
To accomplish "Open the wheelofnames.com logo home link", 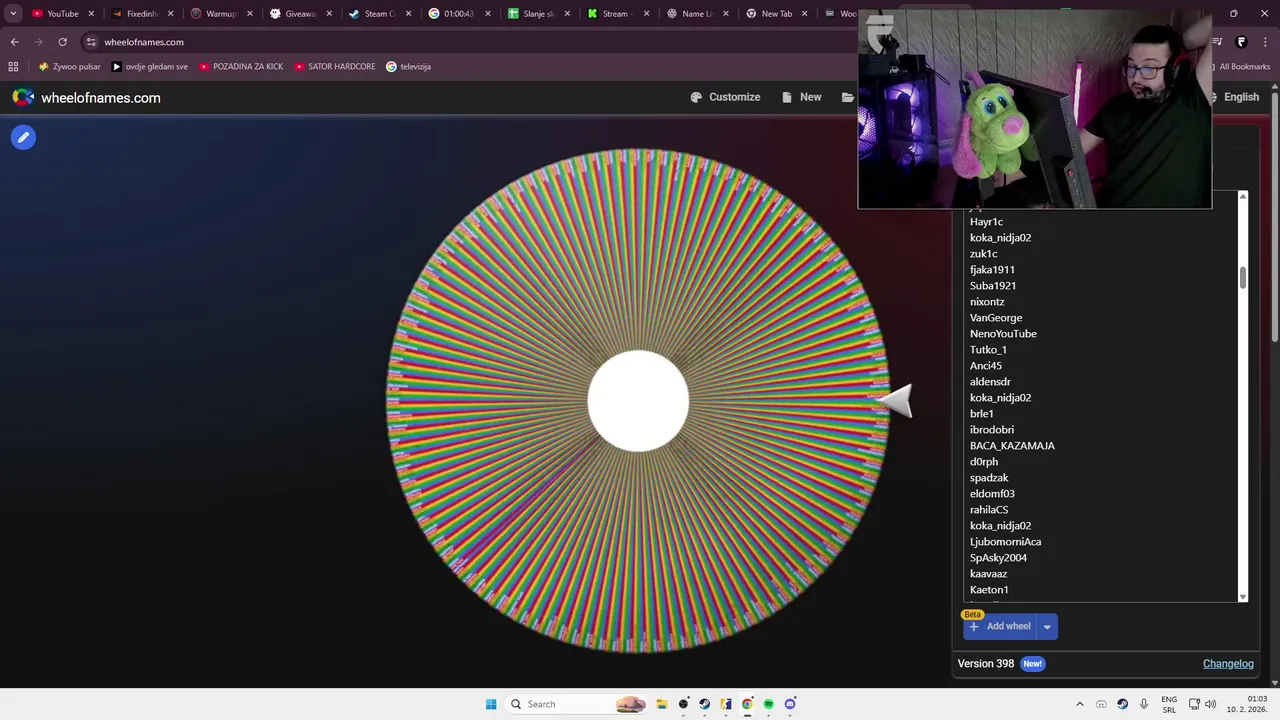I will tap(86, 97).
